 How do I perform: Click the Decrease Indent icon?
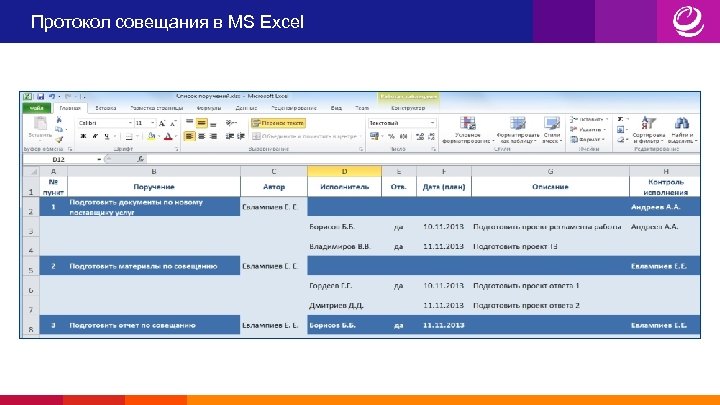(x=230, y=136)
